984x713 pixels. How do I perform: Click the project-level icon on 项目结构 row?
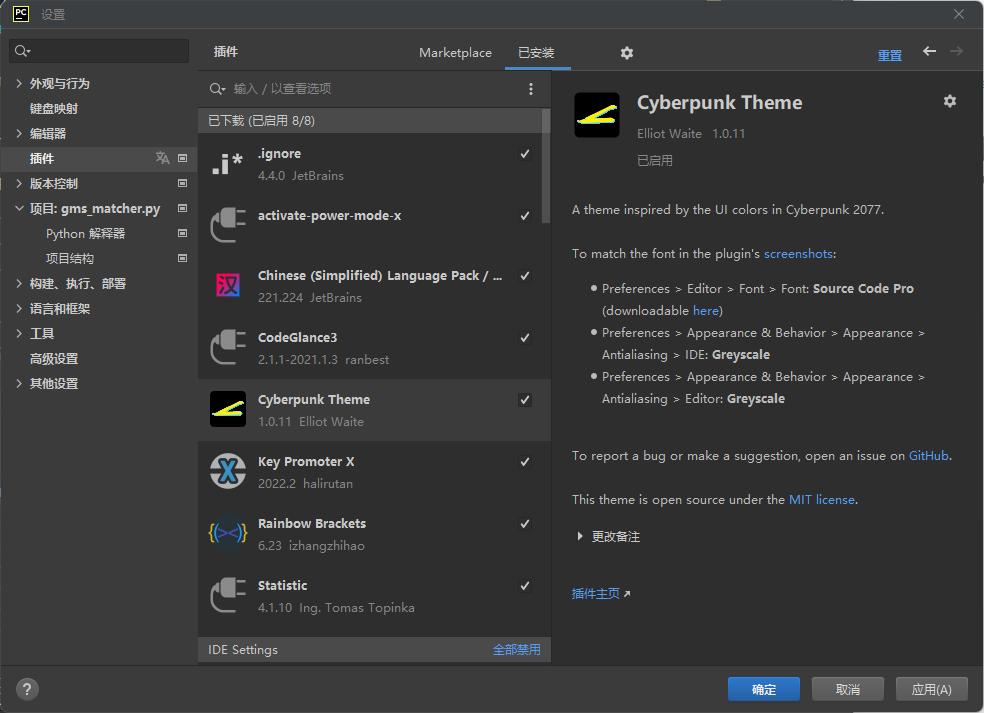(183, 259)
